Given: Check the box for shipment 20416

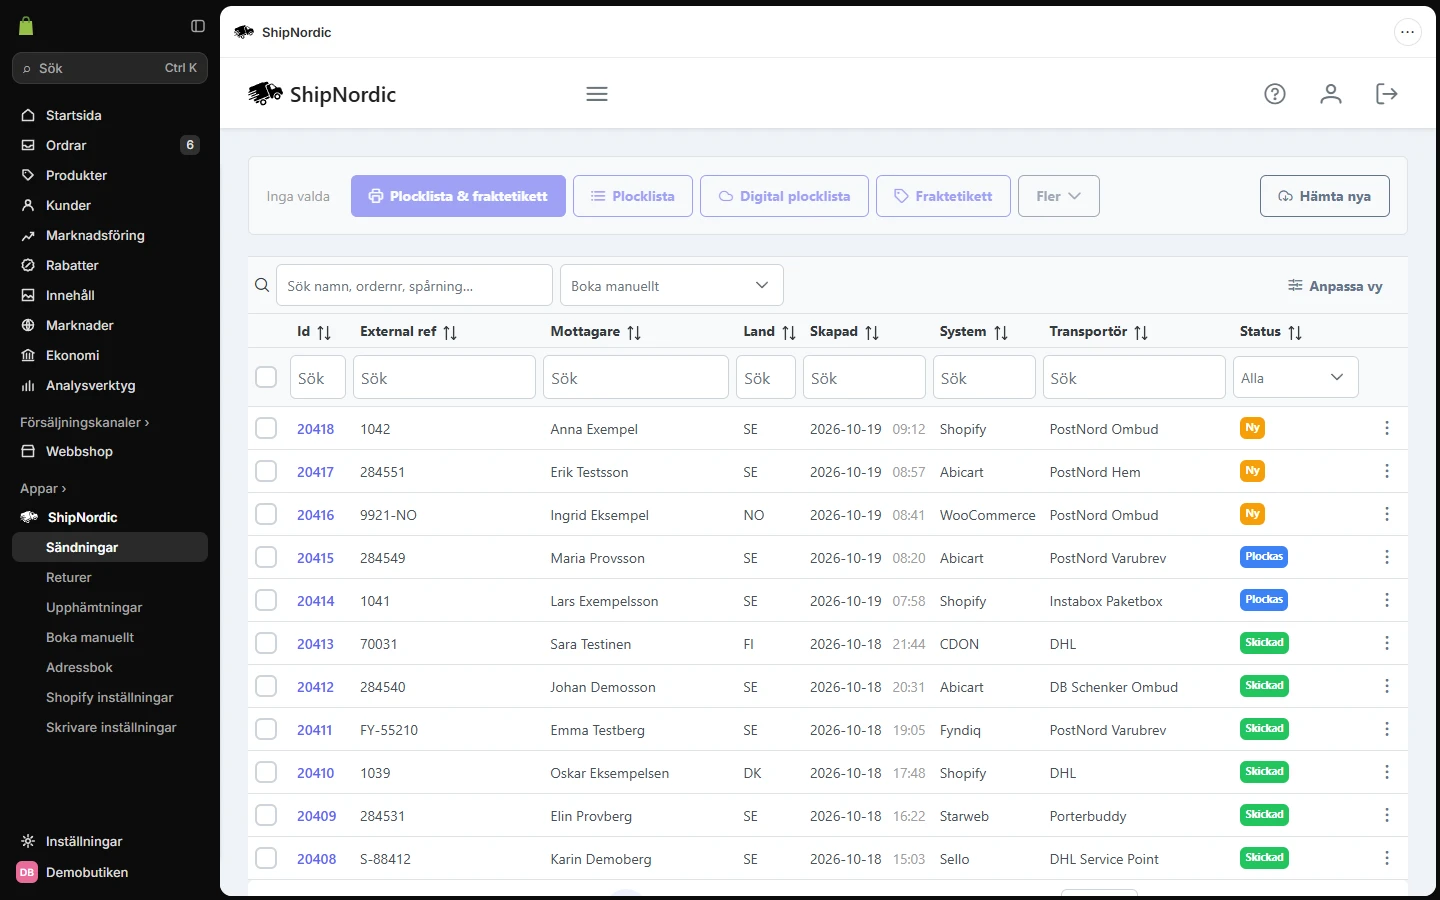Looking at the screenshot, I should pyautogui.click(x=266, y=514).
